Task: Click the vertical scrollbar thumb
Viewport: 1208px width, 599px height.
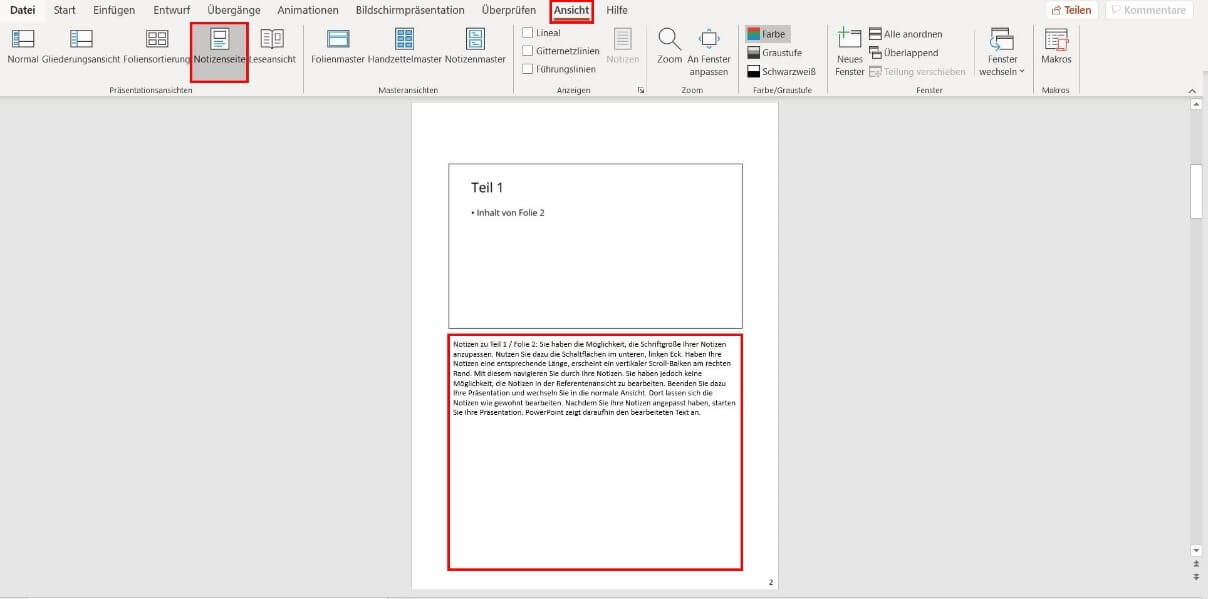Action: 1196,191
